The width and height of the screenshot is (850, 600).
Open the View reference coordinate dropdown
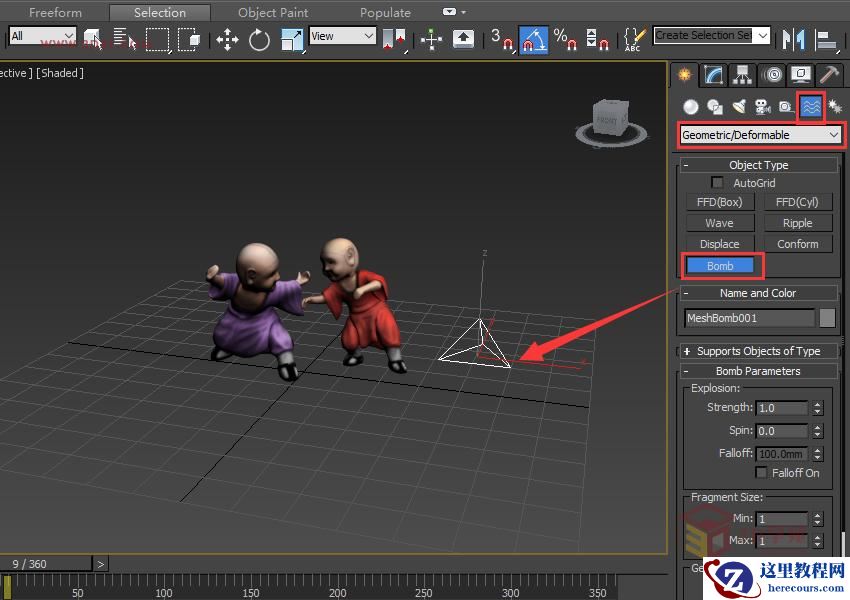pos(342,36)
